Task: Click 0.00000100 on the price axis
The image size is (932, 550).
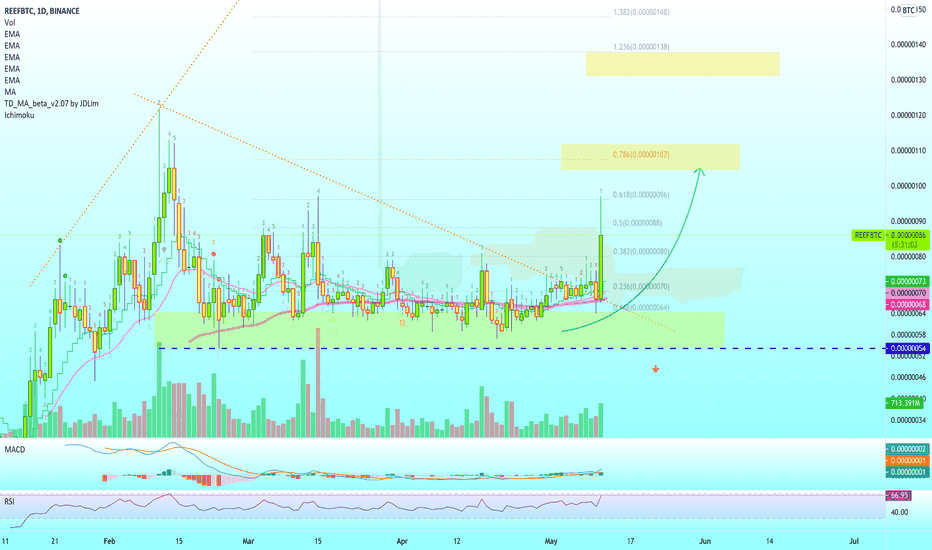Action: point(908,186)
